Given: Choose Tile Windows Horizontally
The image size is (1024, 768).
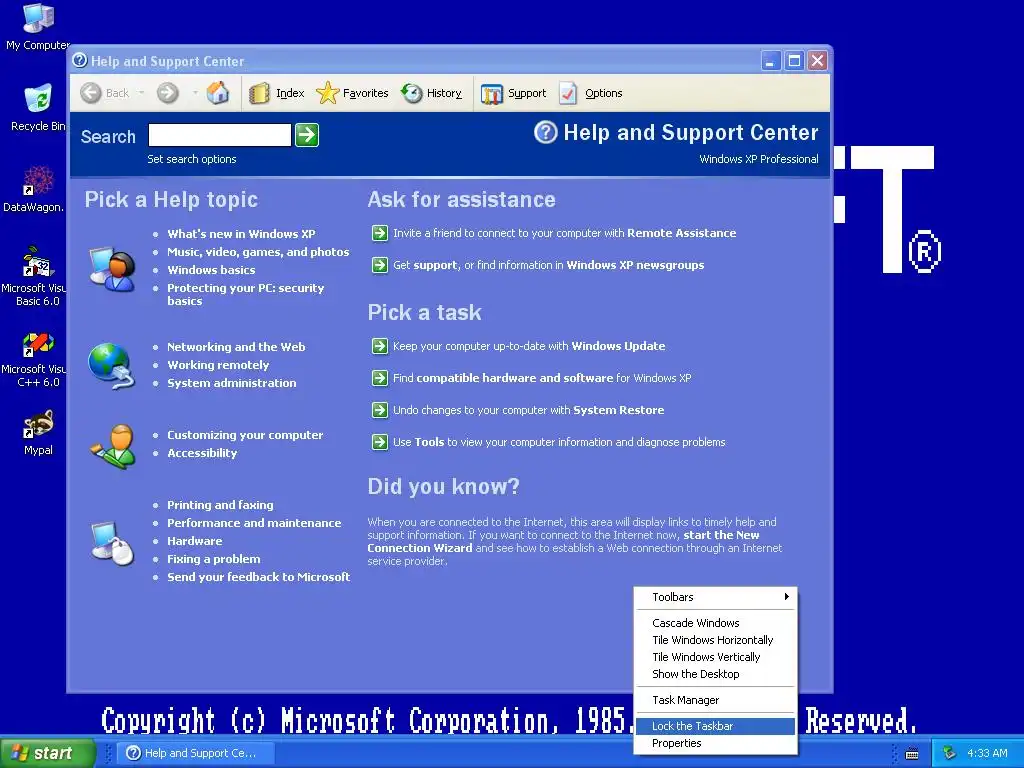Looking at the screenshot, I should pyautogui.click(x=715, y=640).
